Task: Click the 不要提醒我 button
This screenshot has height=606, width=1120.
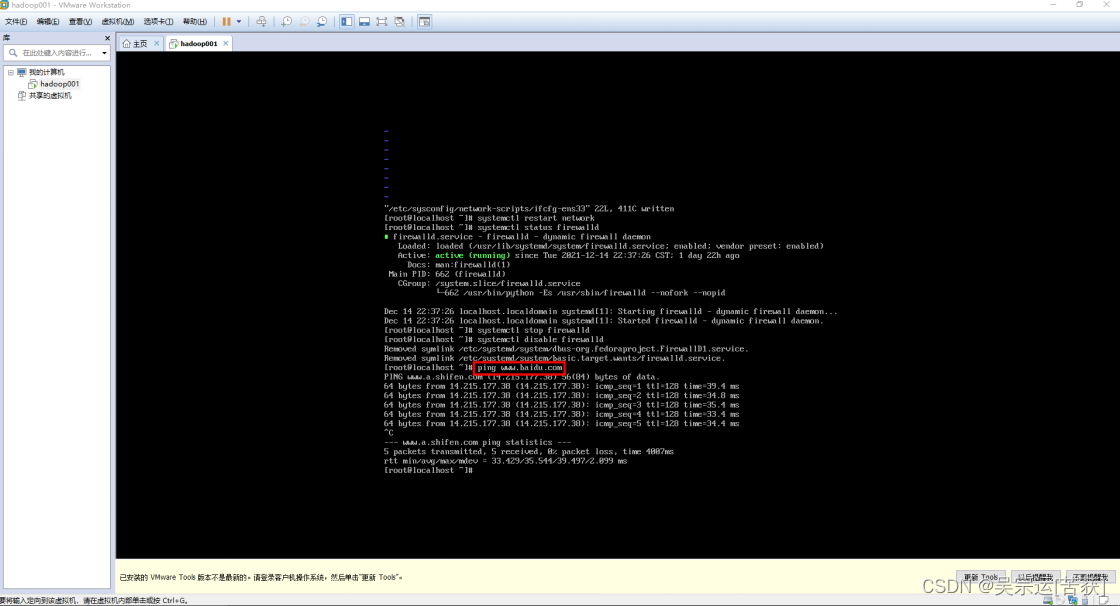Action: 1091,577
